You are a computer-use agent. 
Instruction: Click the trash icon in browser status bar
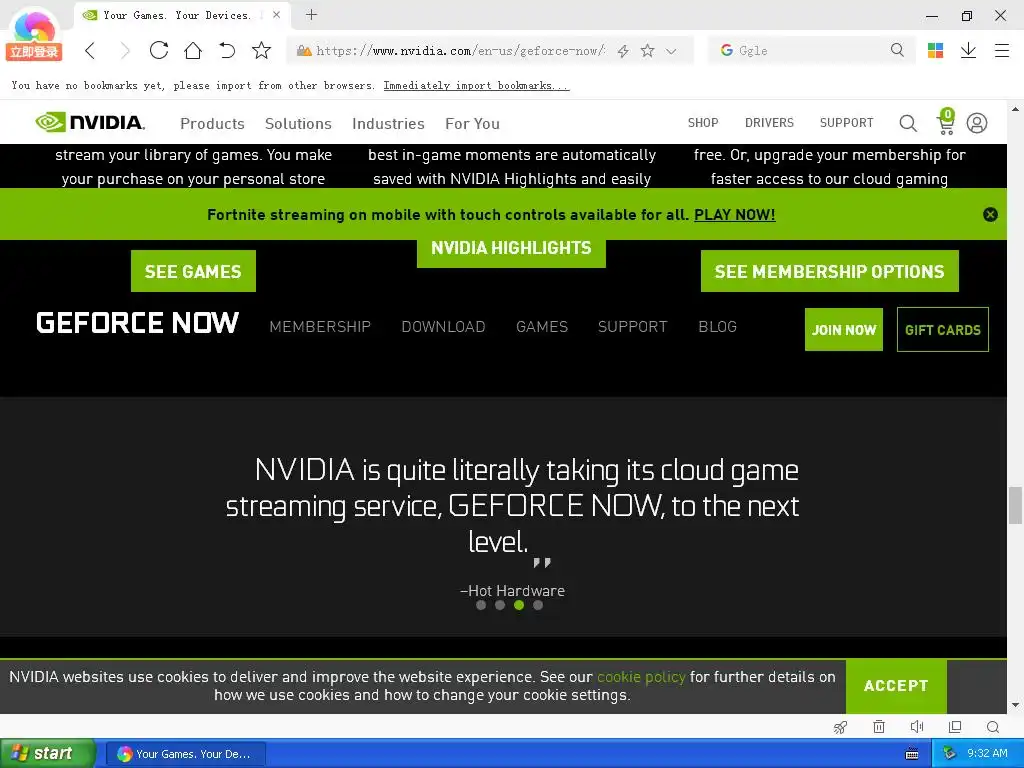[x=879, y=726]
